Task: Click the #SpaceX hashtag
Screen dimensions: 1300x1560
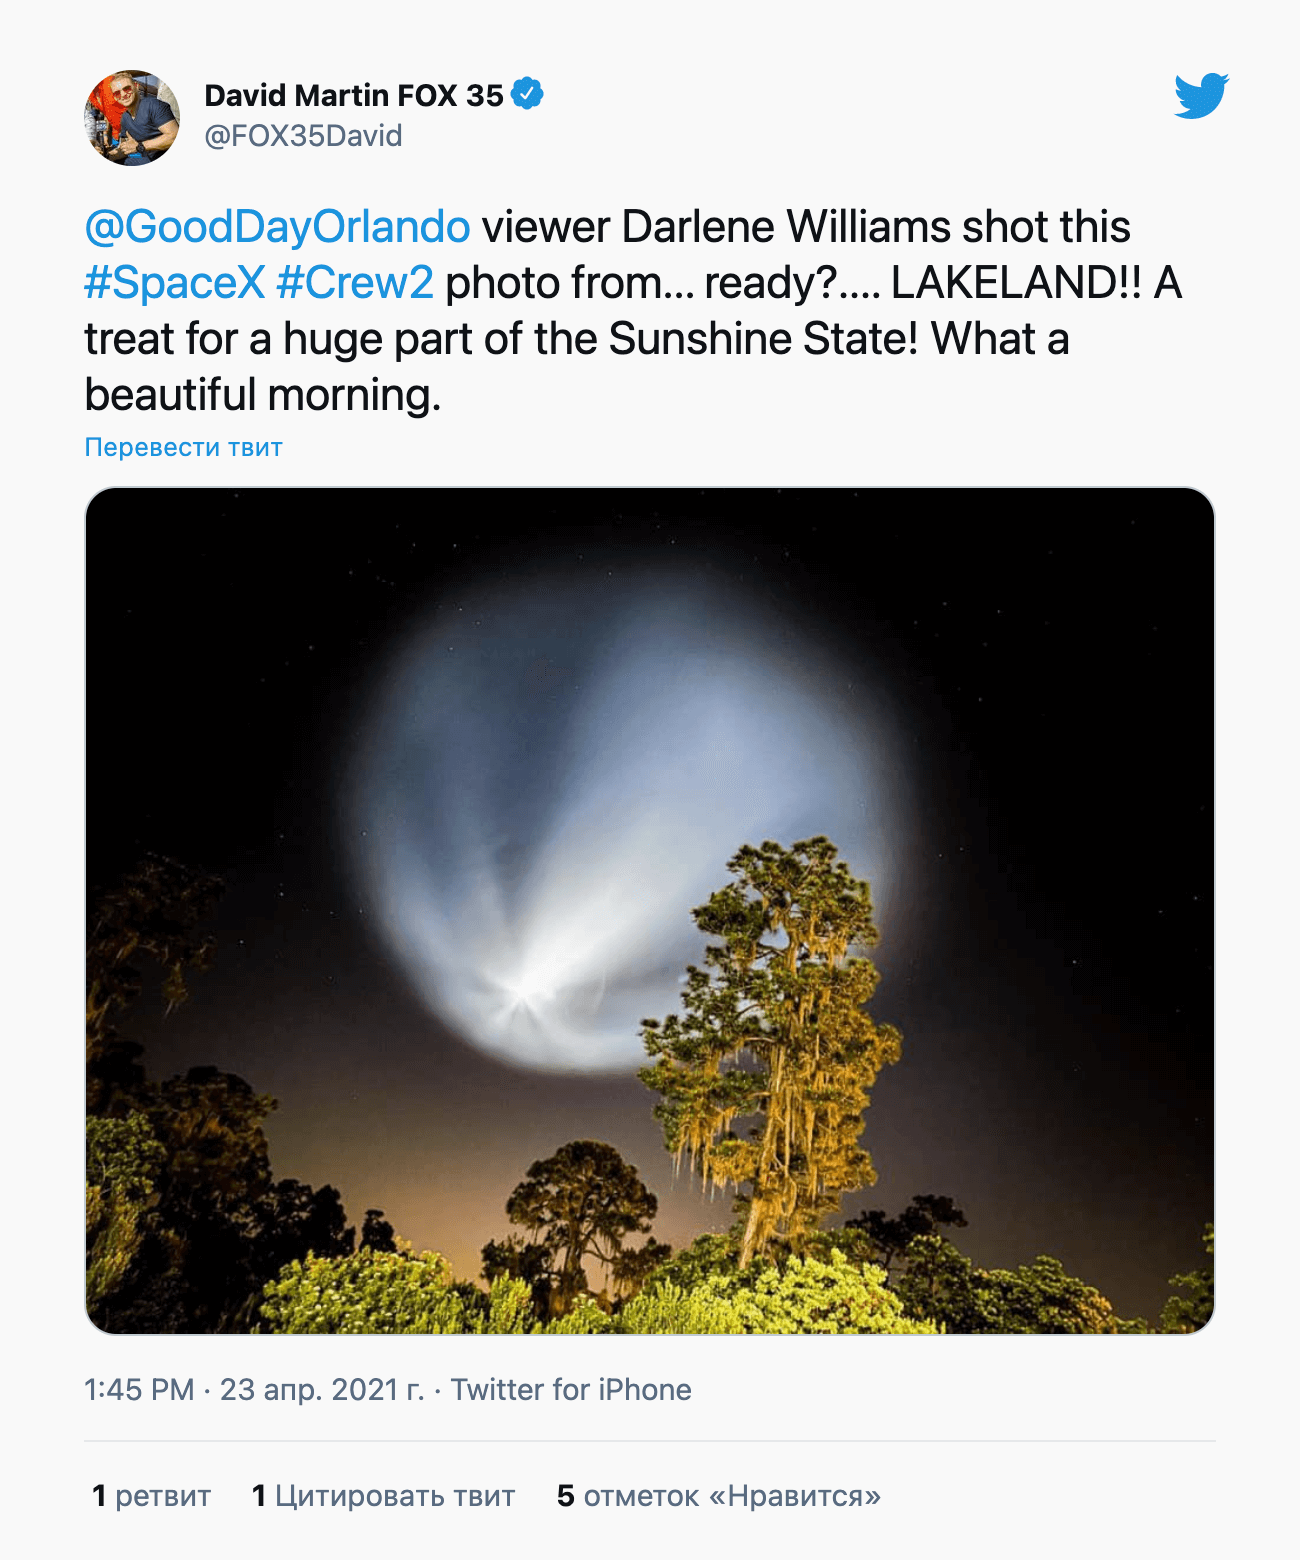Action: coord(175,283)
